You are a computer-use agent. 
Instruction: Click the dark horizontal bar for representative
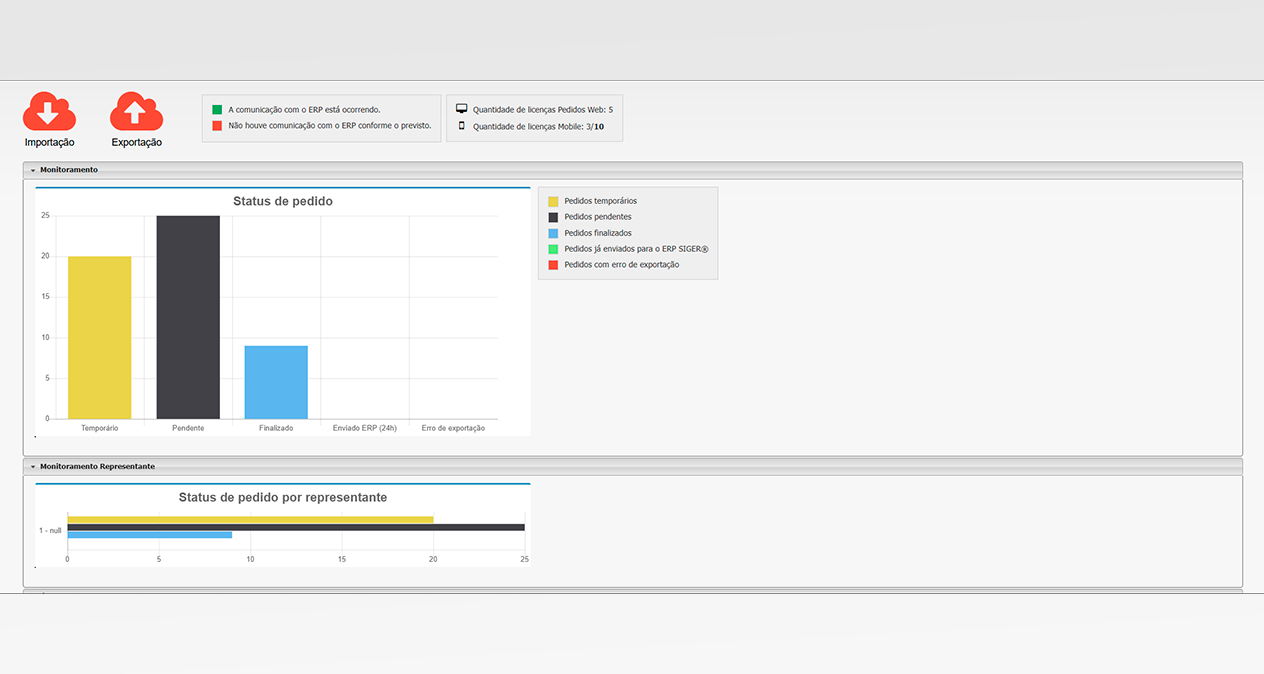[296, 527]
